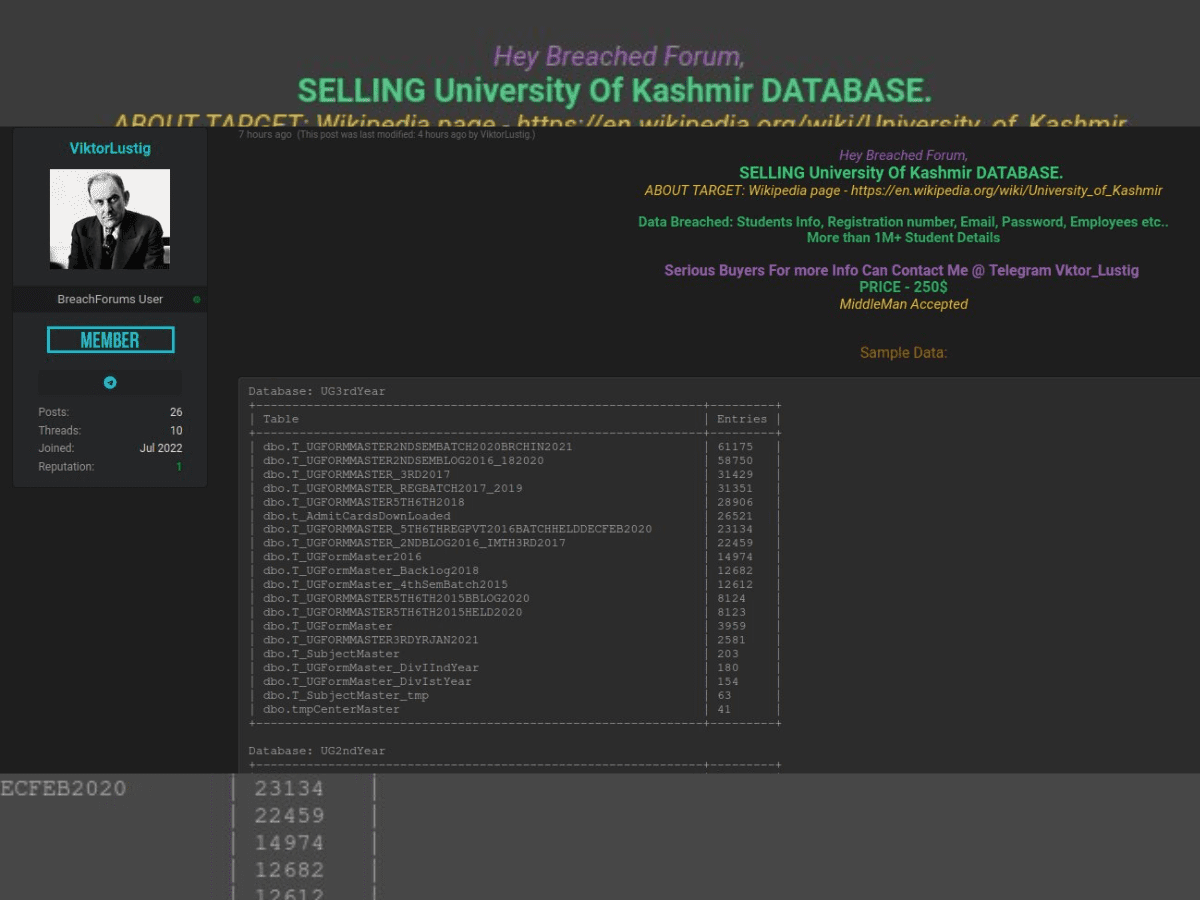Select the dbo.T_SubjectMaster_tmp table row
Image resolution: width=1200 pixels, height=900 pixels.
[x=345, y=695]
